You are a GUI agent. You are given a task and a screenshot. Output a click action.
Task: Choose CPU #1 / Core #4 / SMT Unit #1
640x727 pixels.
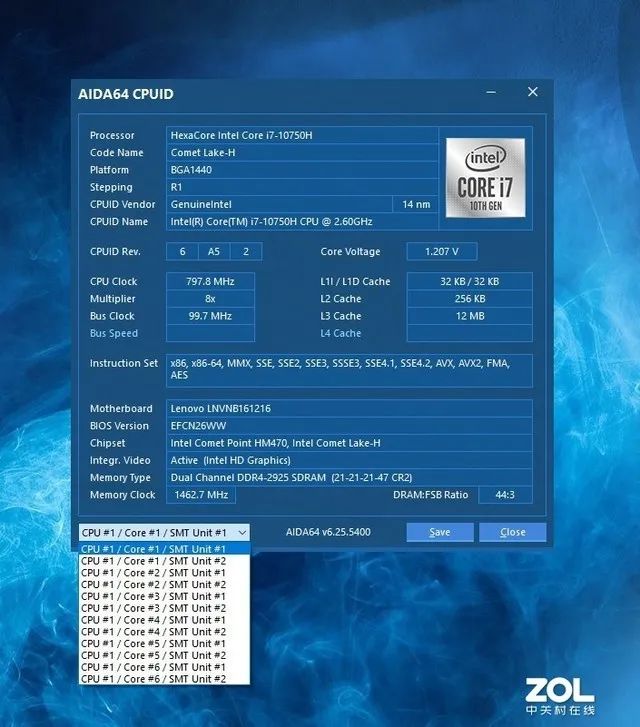point(164,620)
